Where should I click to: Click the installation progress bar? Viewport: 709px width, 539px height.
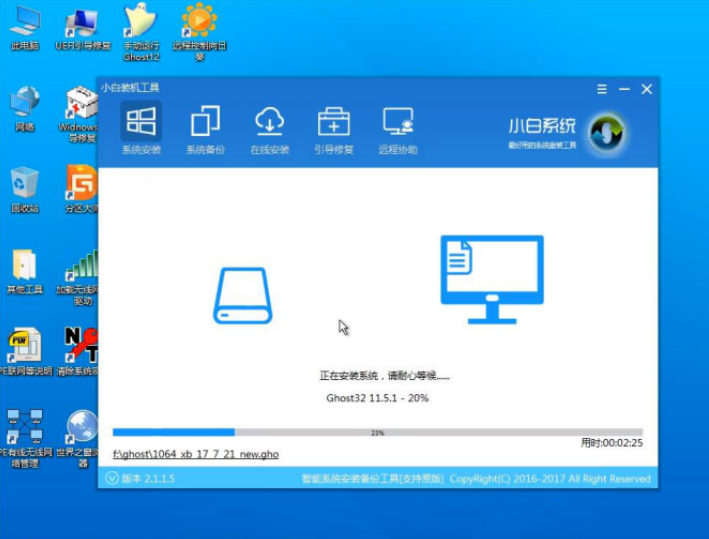(378, 433)
